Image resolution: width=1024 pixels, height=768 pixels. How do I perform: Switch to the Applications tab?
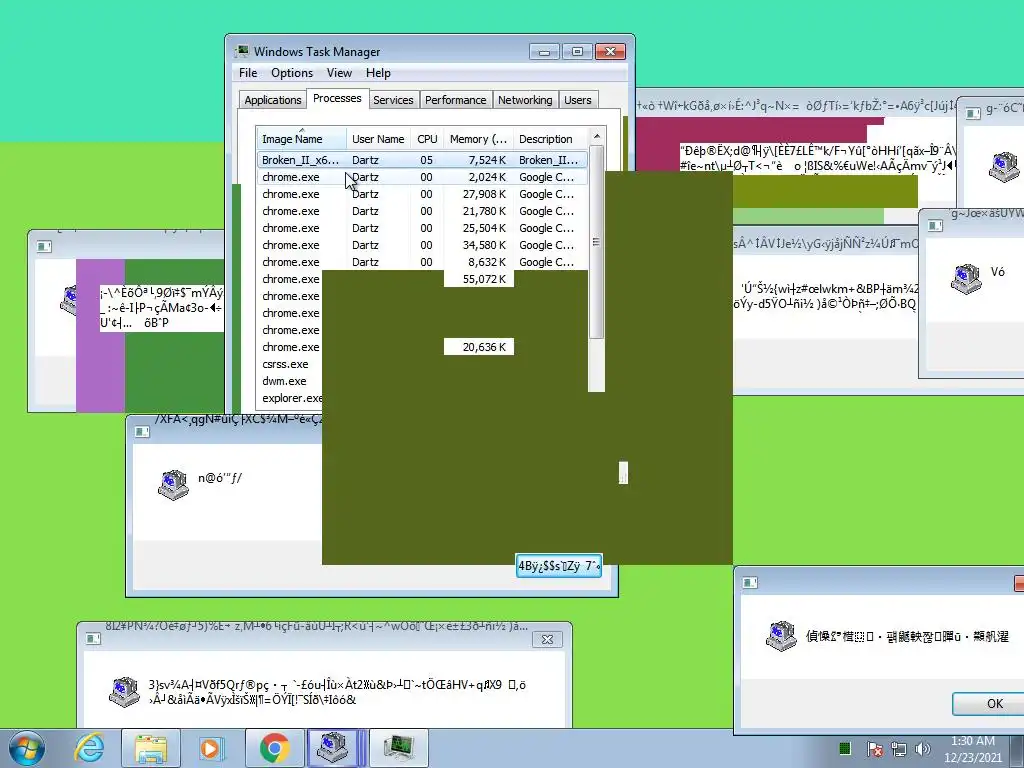pyautogui.click(x=272, y=100)
